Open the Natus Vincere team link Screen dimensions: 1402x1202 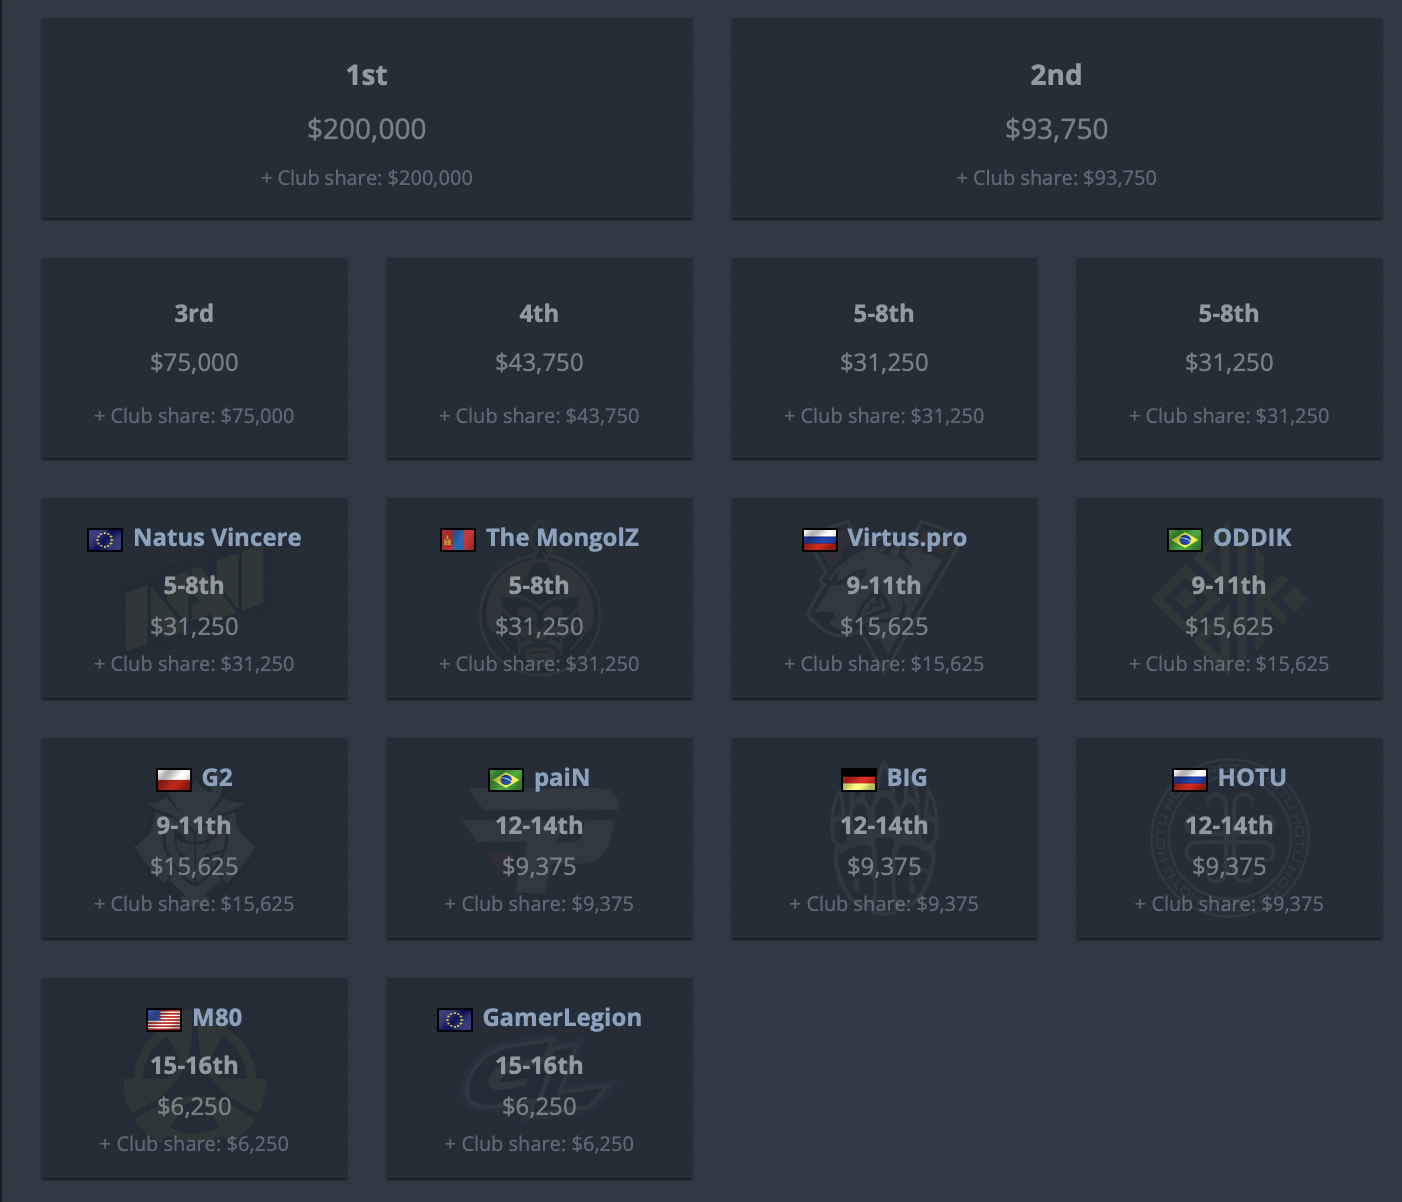(217, 538)
